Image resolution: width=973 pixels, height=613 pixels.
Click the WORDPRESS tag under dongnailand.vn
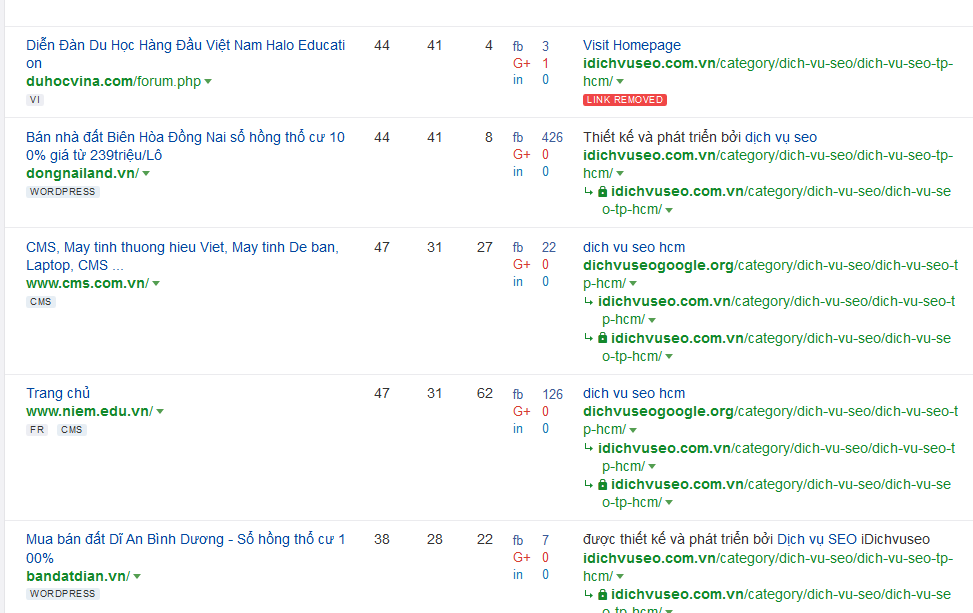[63, 192]
